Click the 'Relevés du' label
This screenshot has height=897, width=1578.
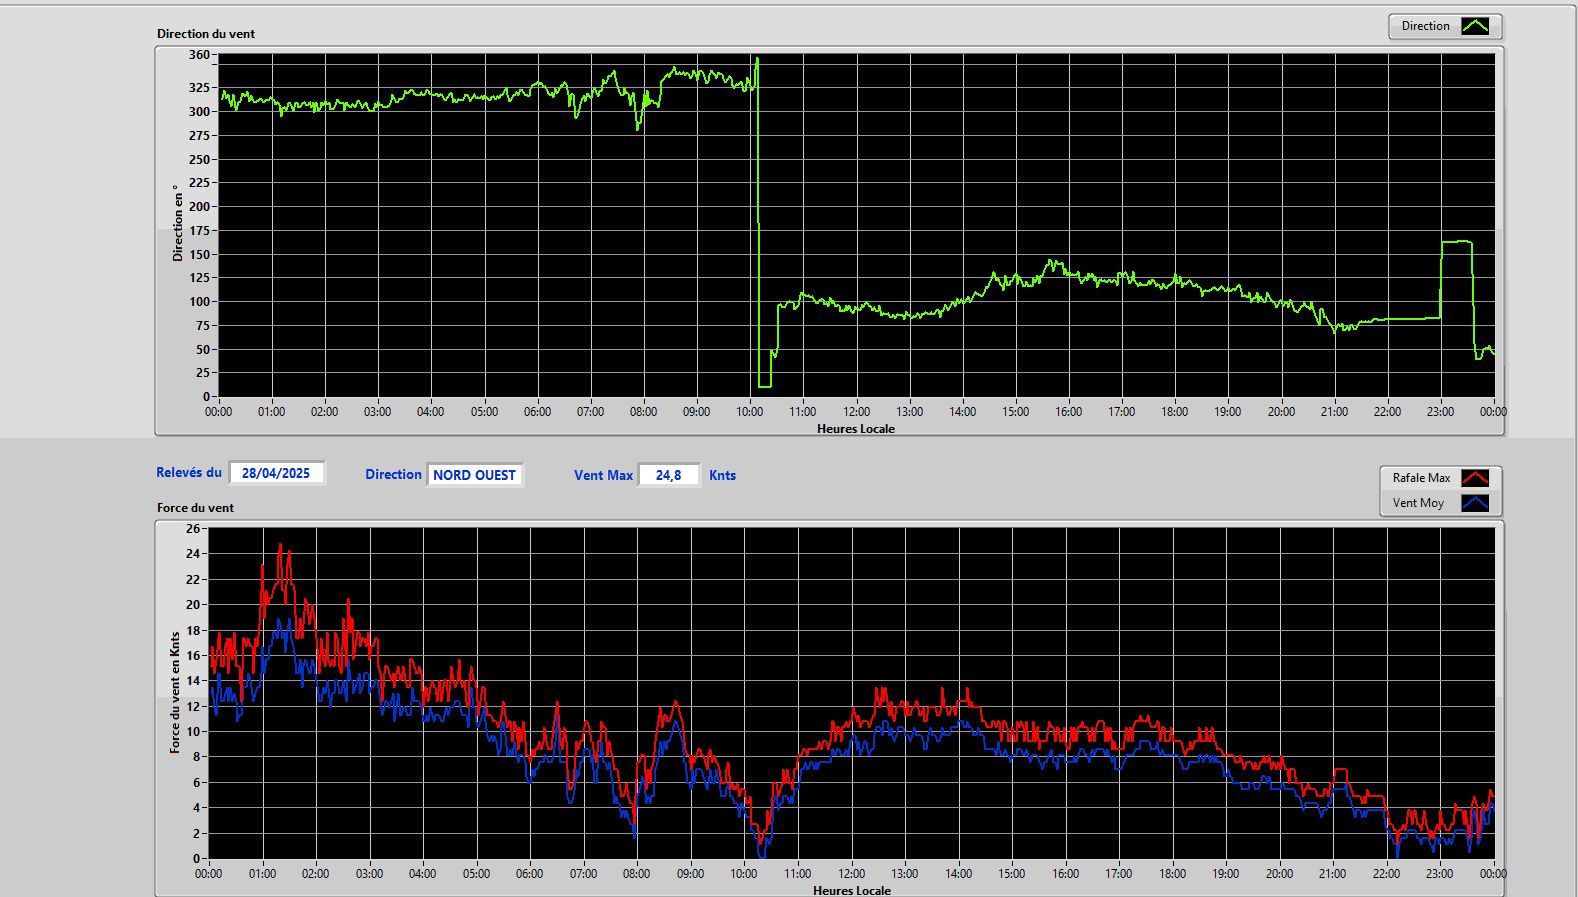pyautogui.click(x=189, y=472)
